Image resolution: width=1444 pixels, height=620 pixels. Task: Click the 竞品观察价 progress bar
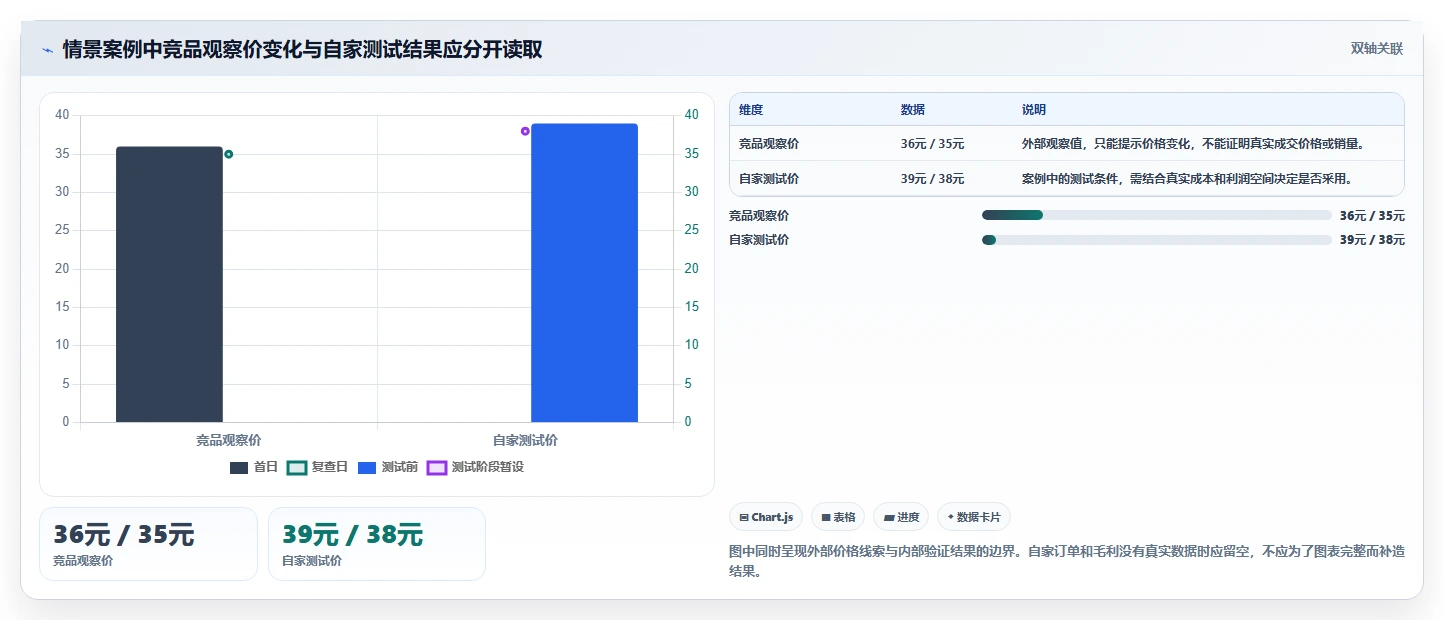pos(1157,215)
